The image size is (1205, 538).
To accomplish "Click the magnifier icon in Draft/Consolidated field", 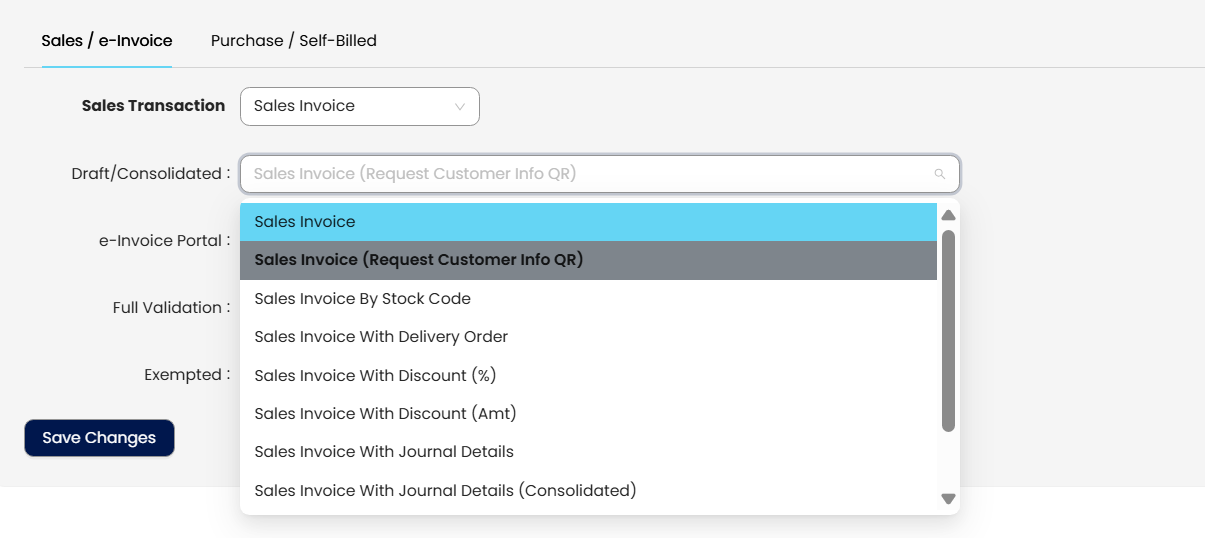I will pos(939,174).
